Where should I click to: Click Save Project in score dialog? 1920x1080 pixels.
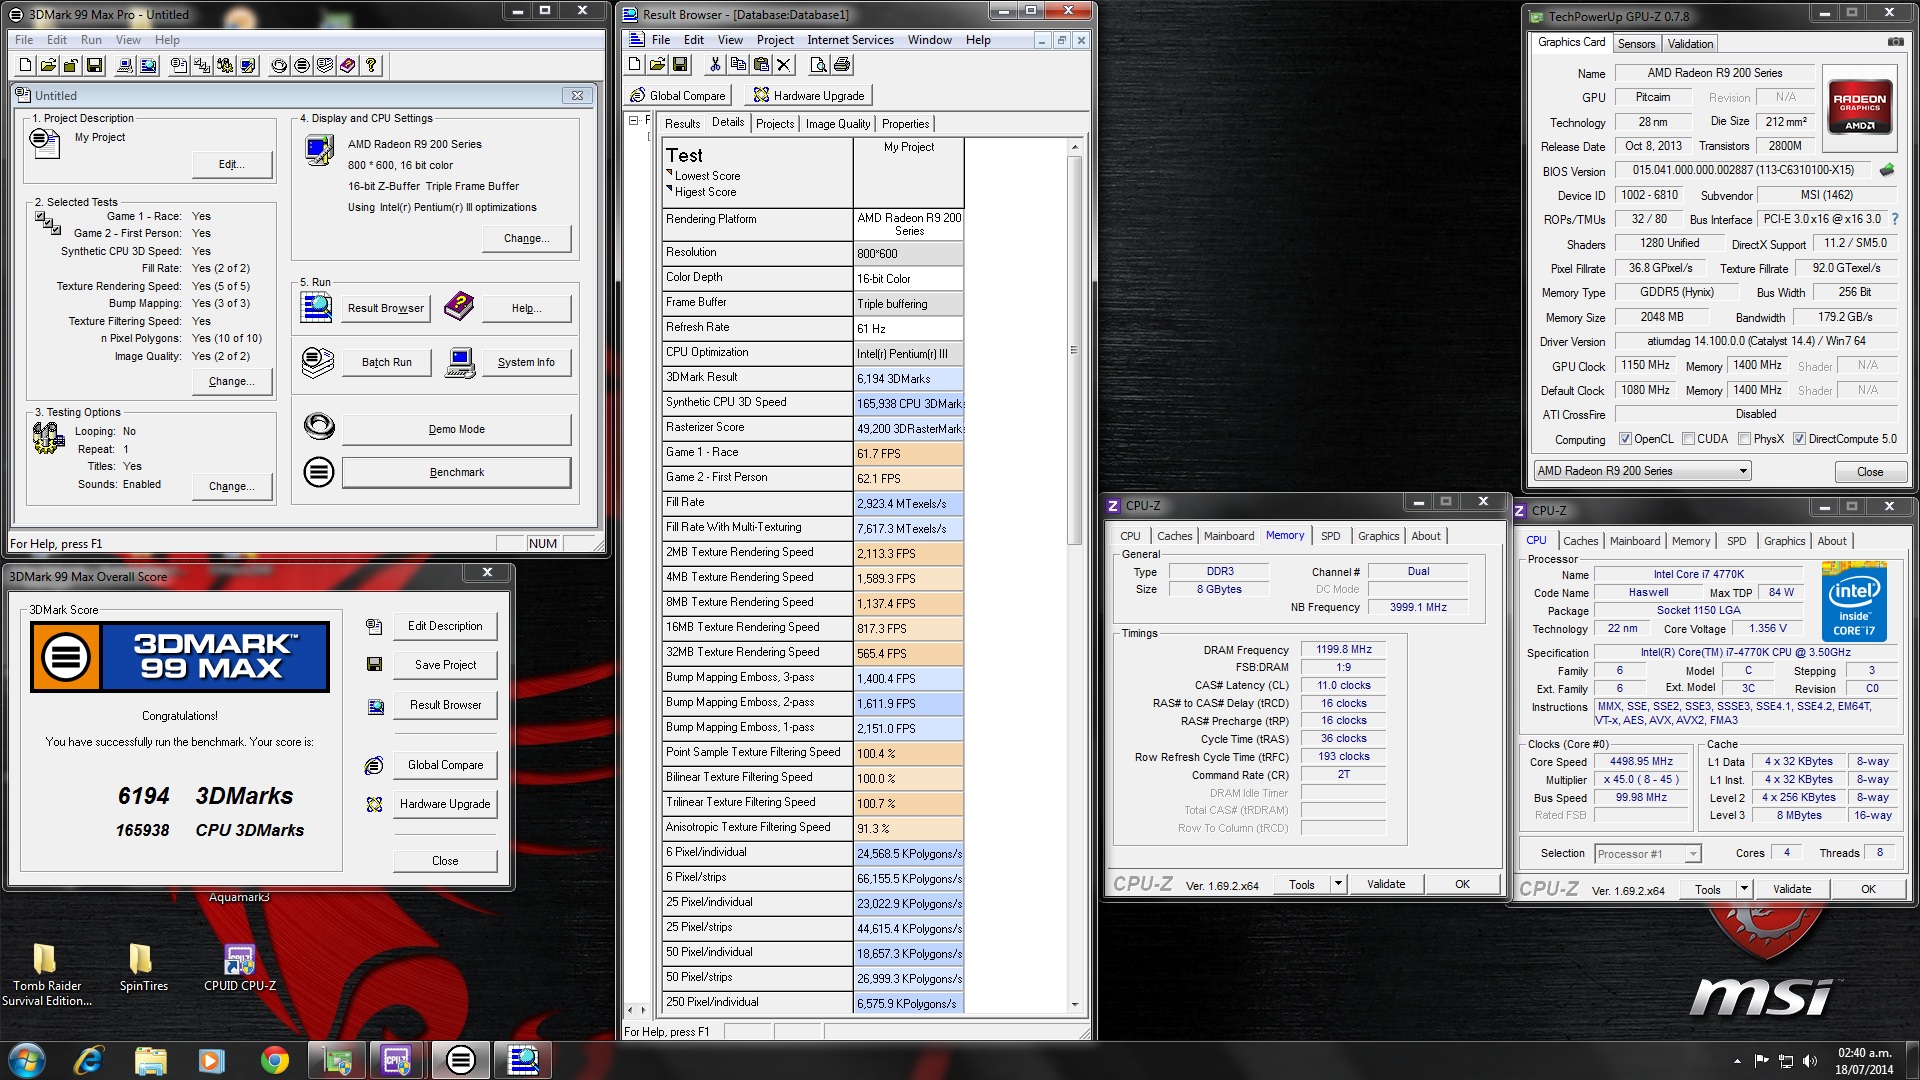pos(445,665)
